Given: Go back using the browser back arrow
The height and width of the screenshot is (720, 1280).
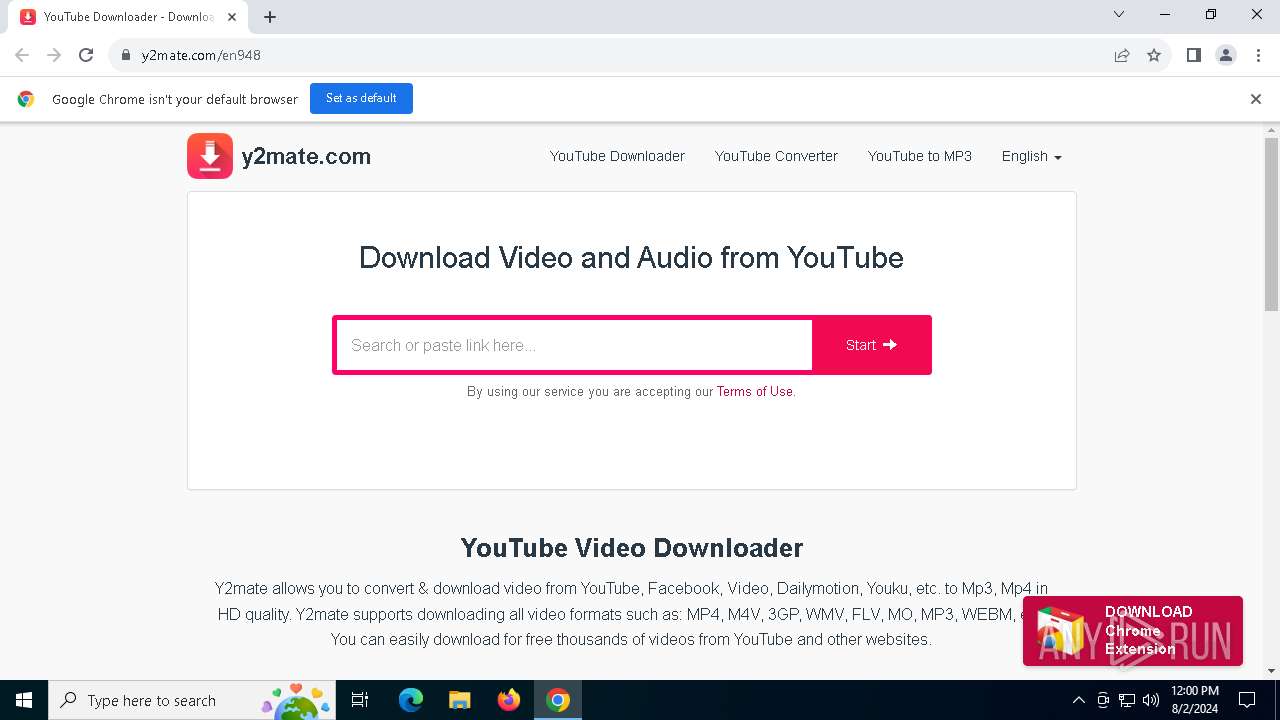Looking at the screenshot, I should click(x=22, y=55).
